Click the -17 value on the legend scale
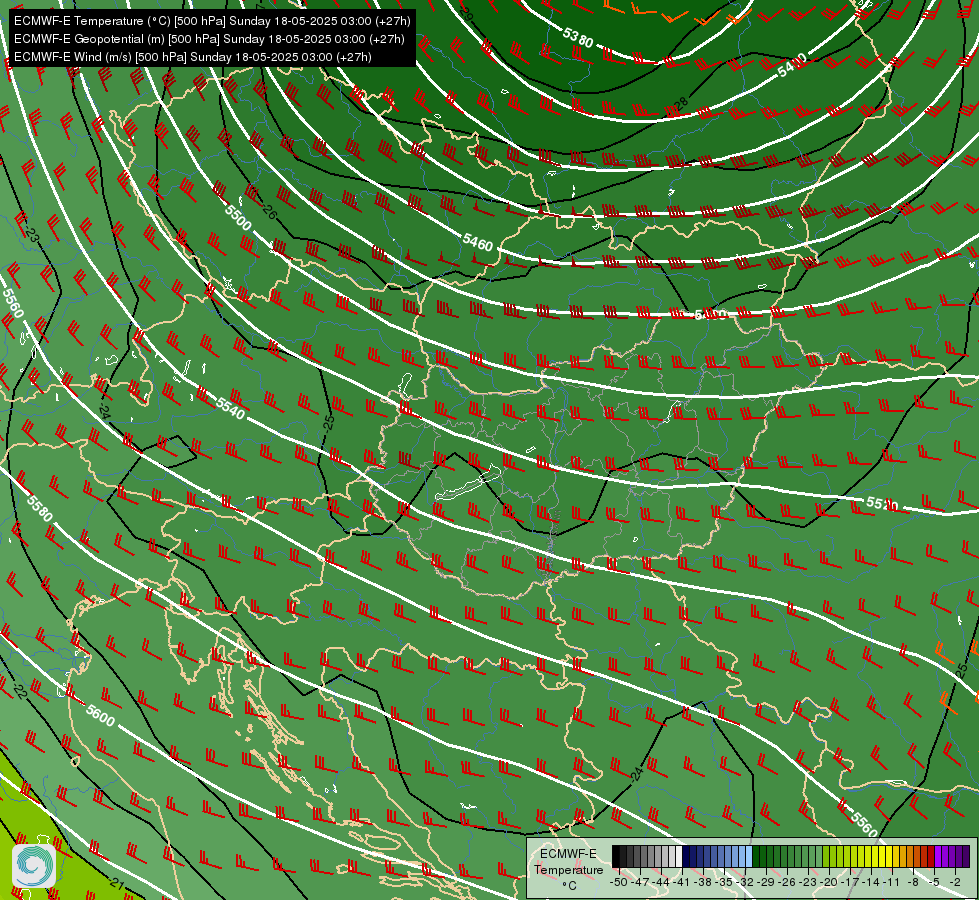979x900 pixels. pyautogui.click(x=850, y=882)
